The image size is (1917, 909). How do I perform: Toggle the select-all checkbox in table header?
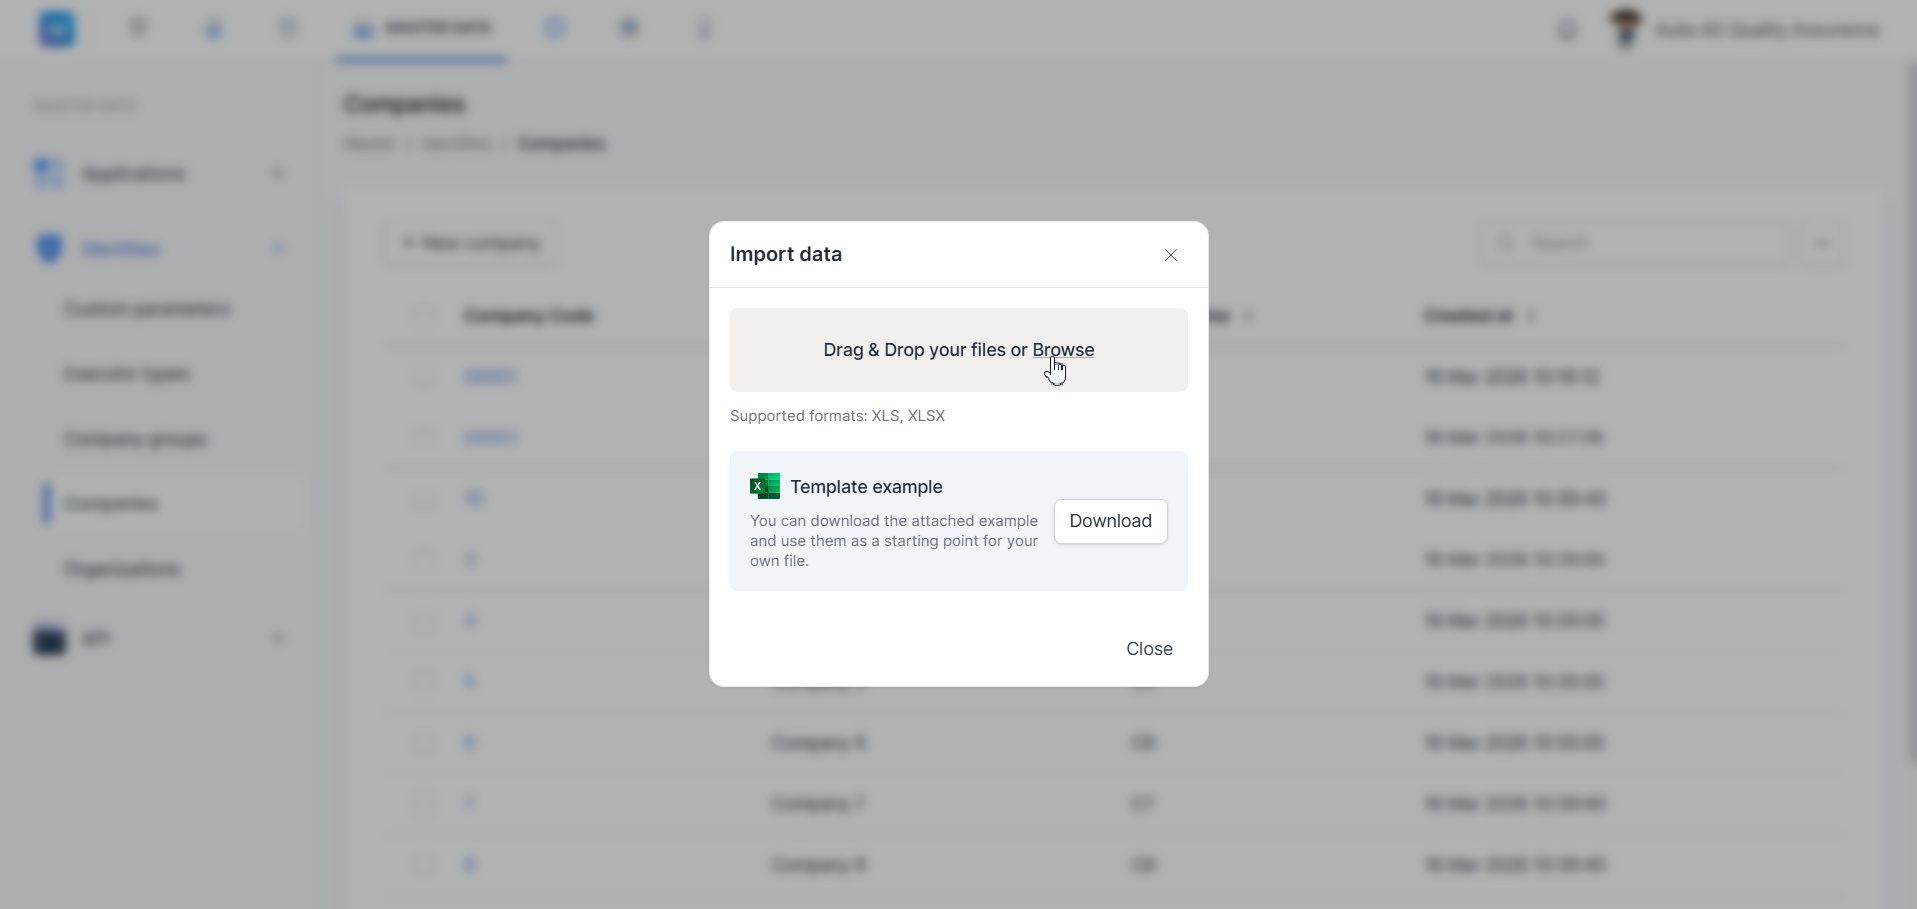424,316
